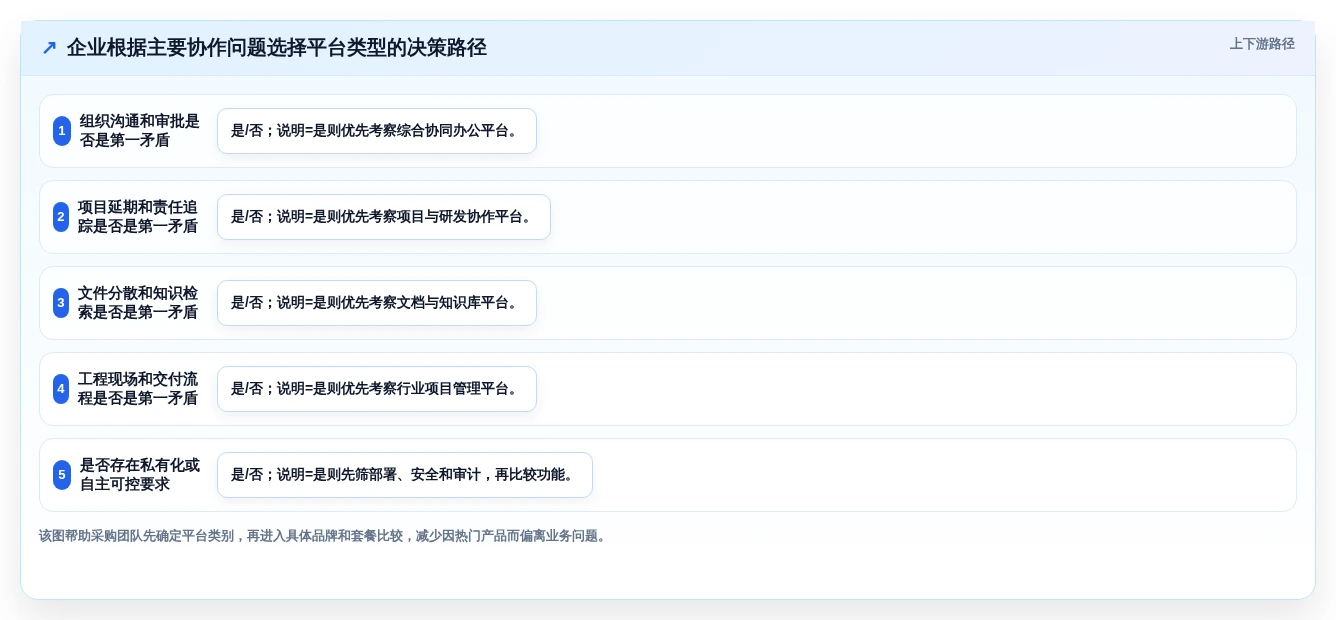Click the box mentioning 文档与知识库平台
This screenshot has height=620, width=1336.
pyautogui.click(x=377, y=303)
